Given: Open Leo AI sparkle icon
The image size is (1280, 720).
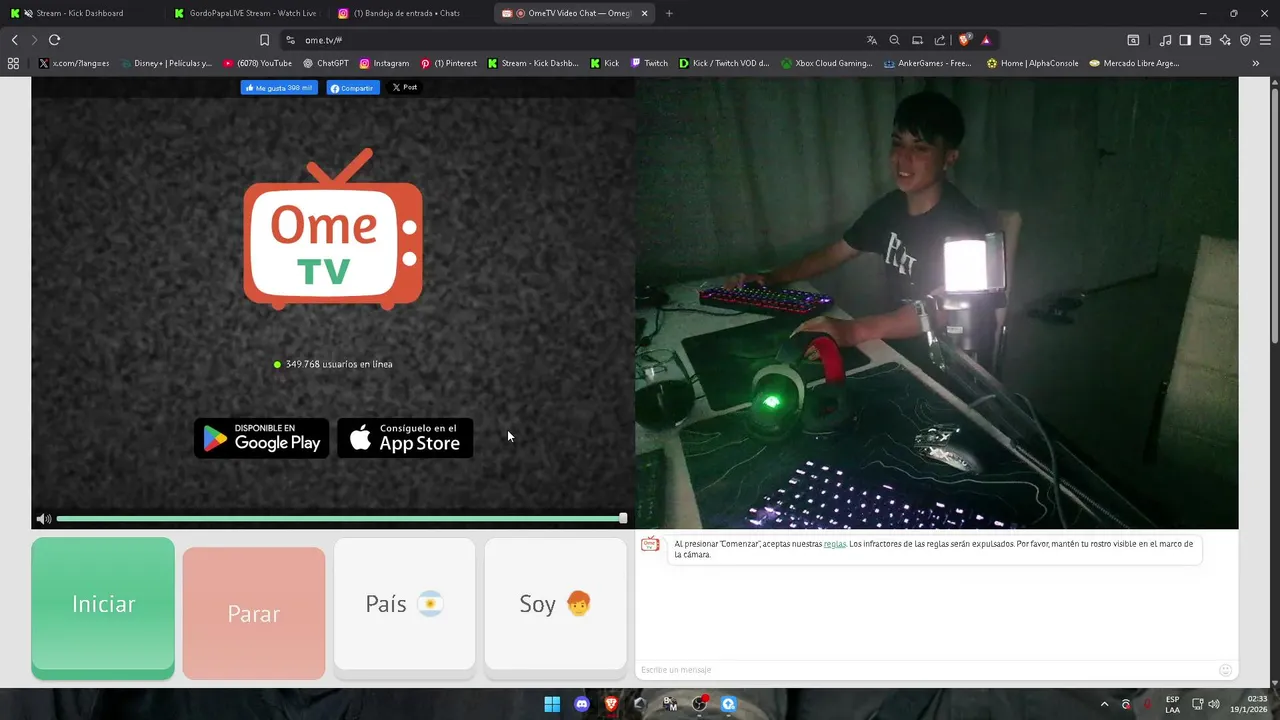Looking at the screenshot, I should pos(1226,40).
